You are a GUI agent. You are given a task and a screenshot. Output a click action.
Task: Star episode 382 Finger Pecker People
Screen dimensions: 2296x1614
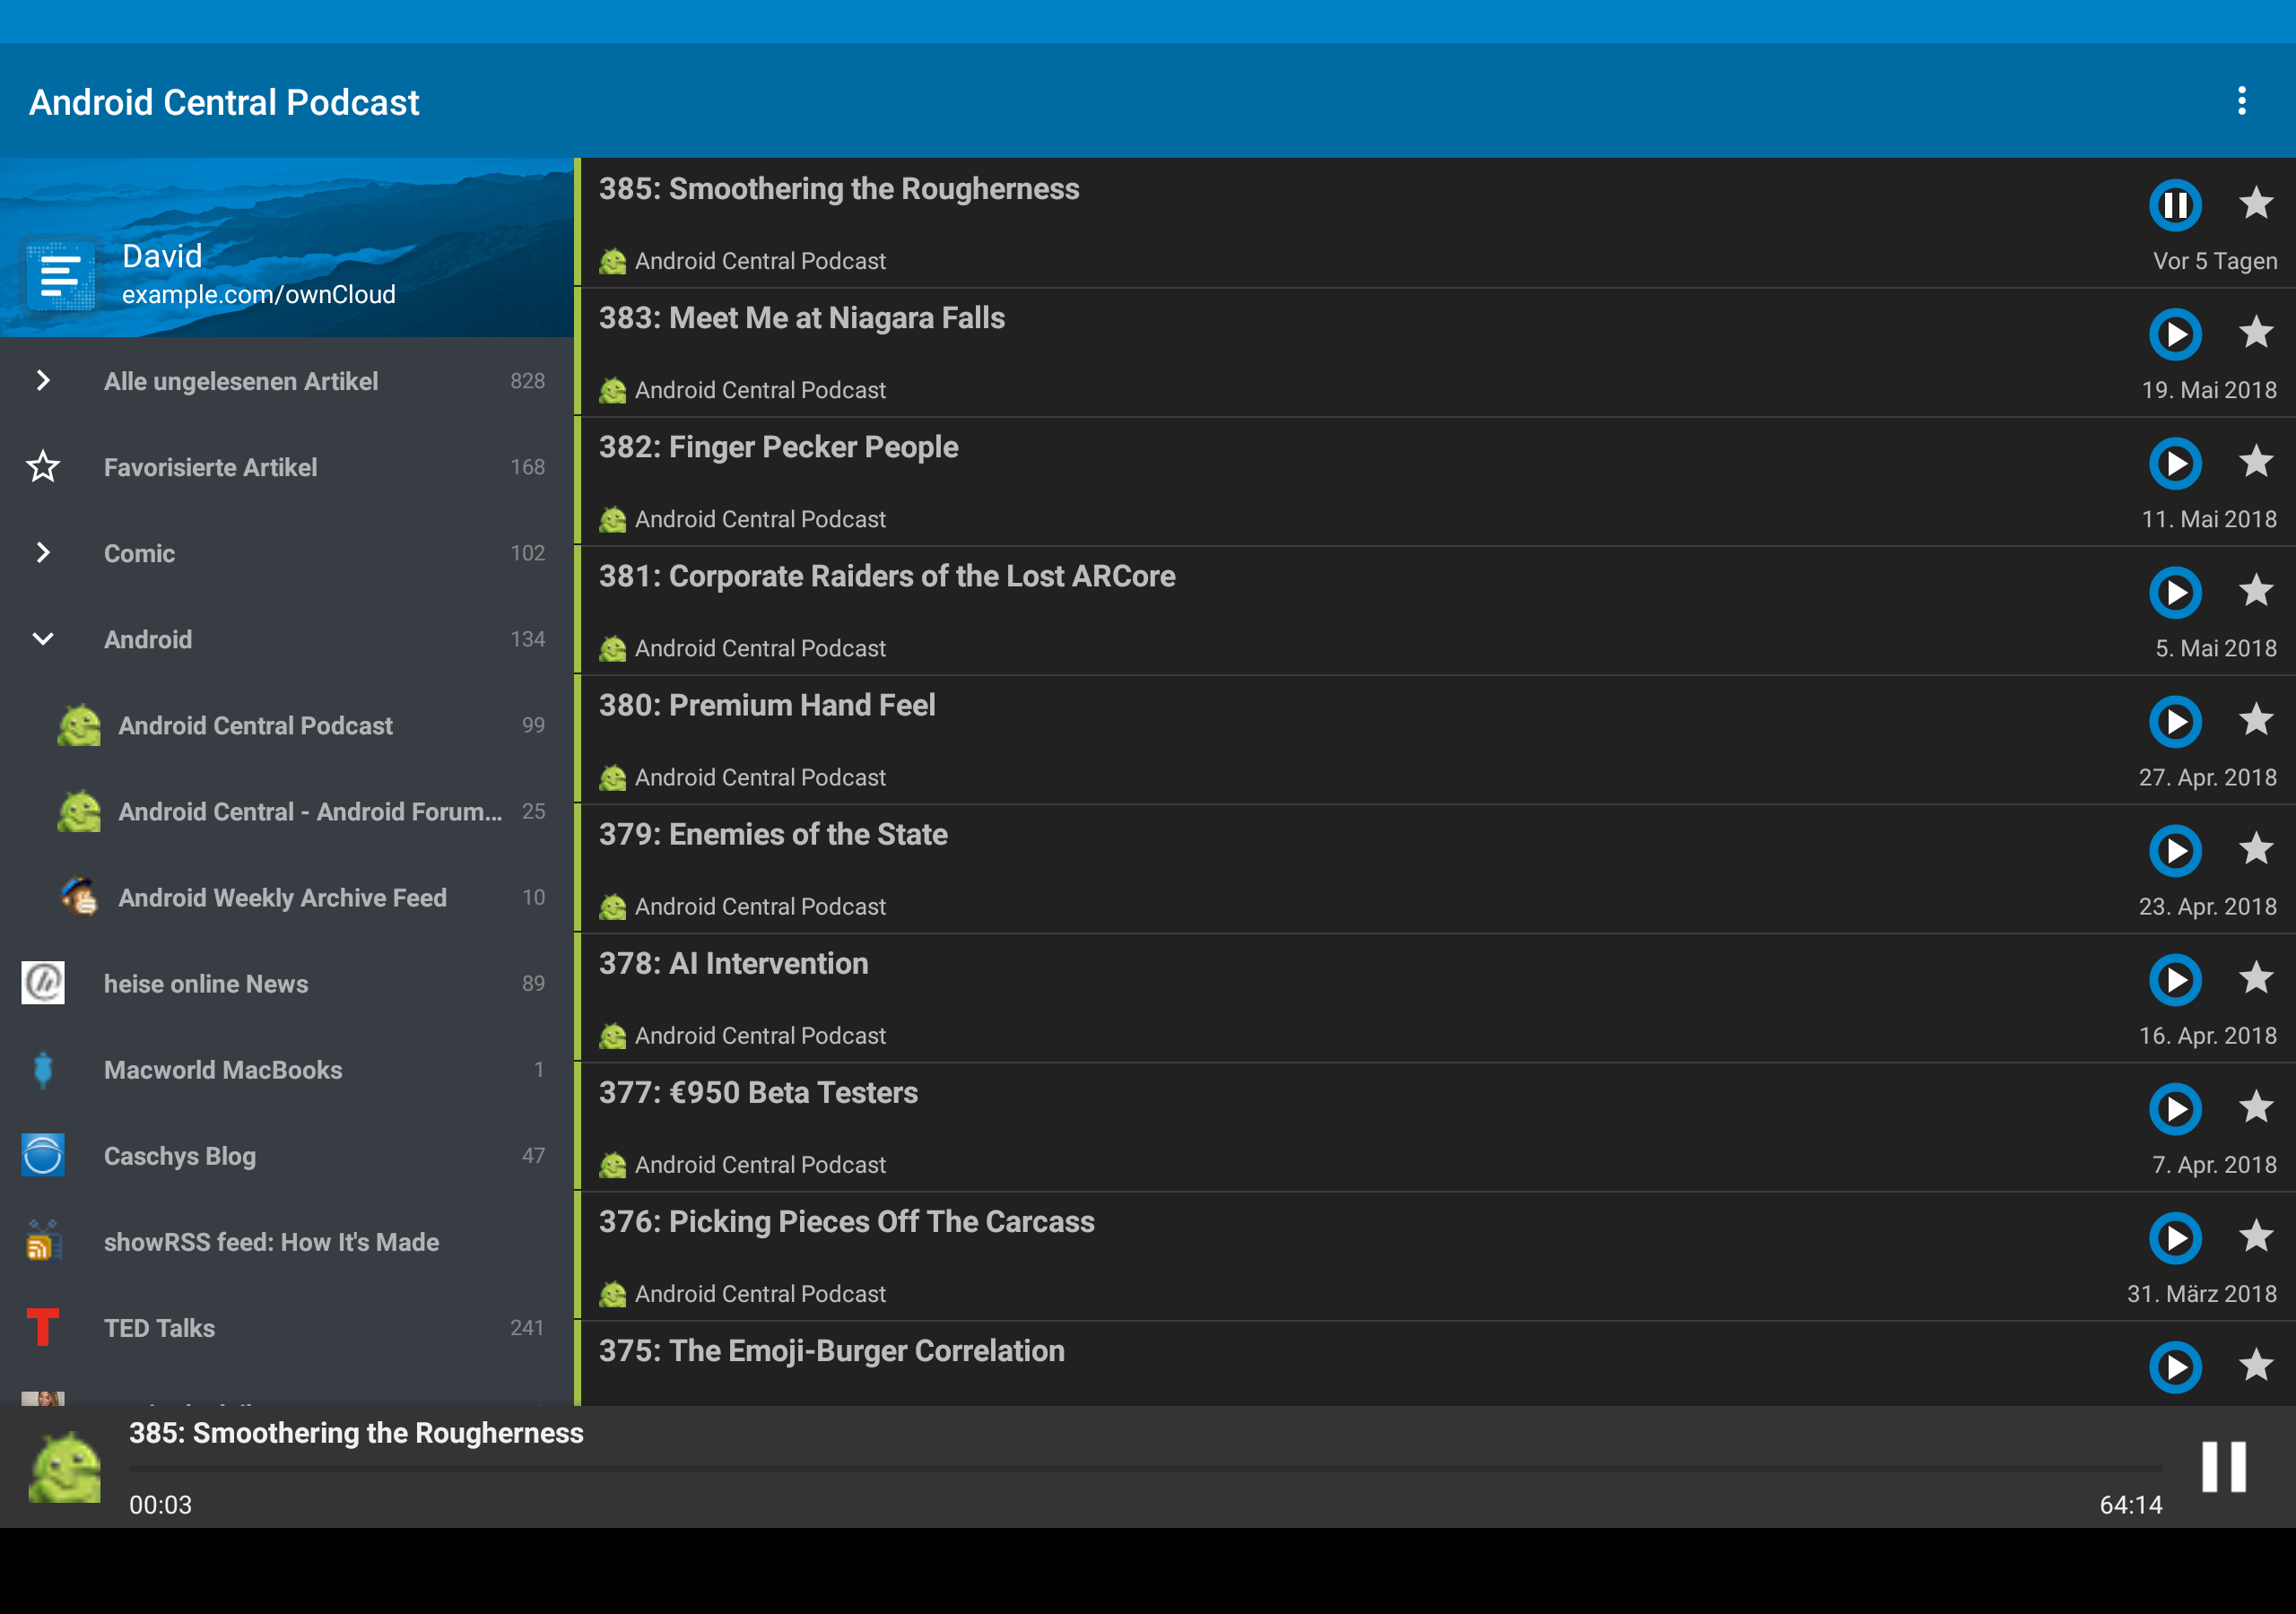[2256, 462]
